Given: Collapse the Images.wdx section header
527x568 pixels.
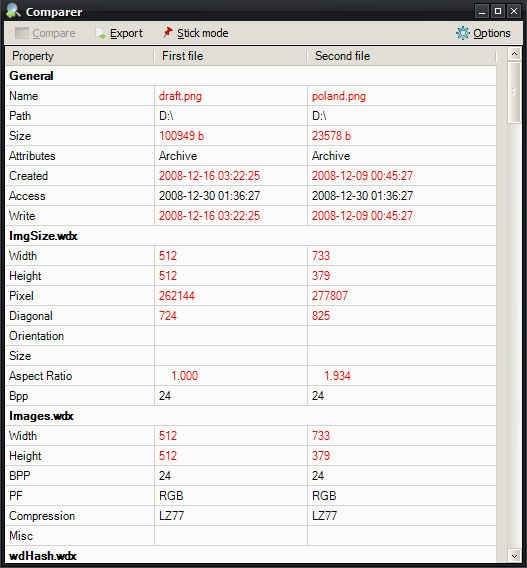Looking at the screenshot, I should tap(251, 416).
